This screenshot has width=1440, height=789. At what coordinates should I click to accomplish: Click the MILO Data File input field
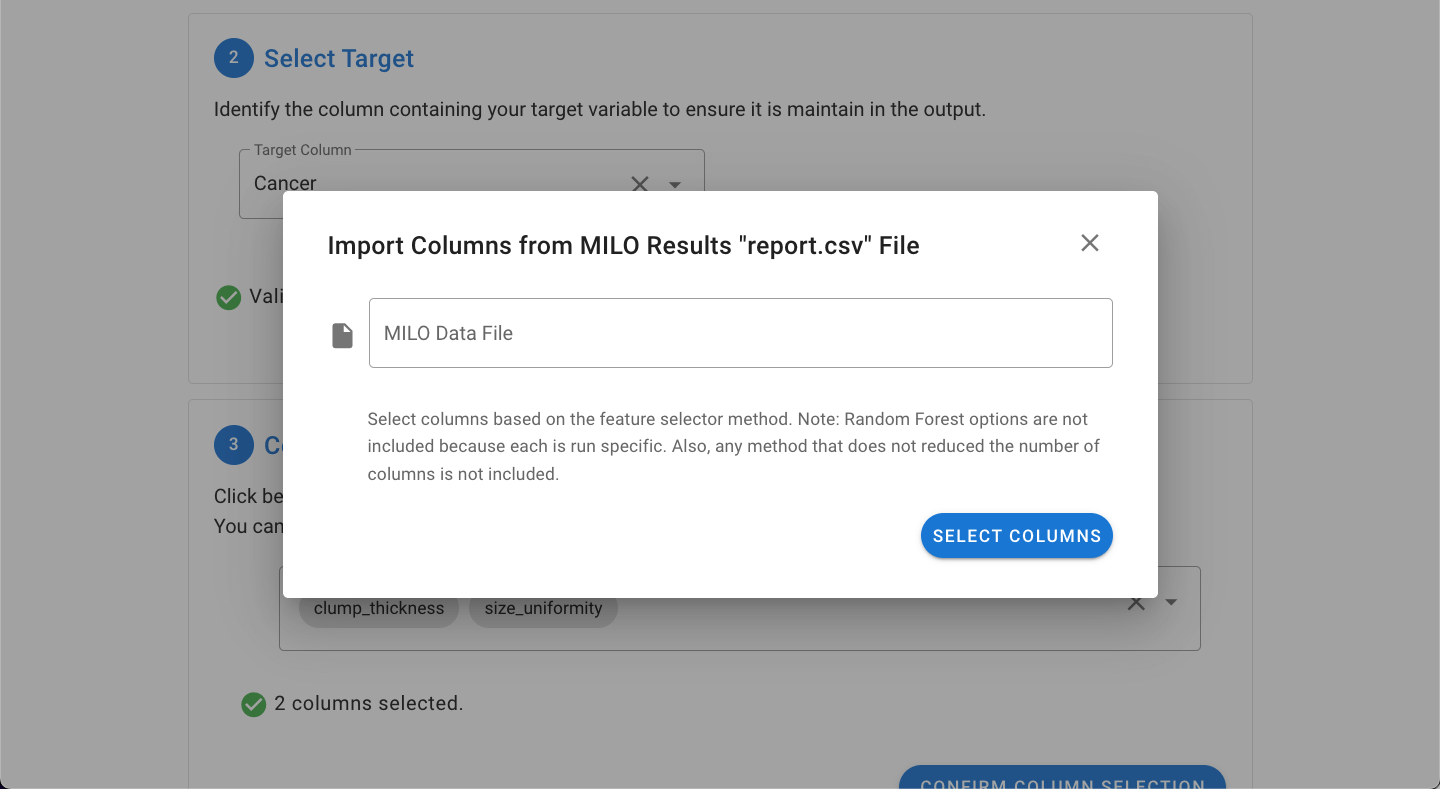coord(740,333)
